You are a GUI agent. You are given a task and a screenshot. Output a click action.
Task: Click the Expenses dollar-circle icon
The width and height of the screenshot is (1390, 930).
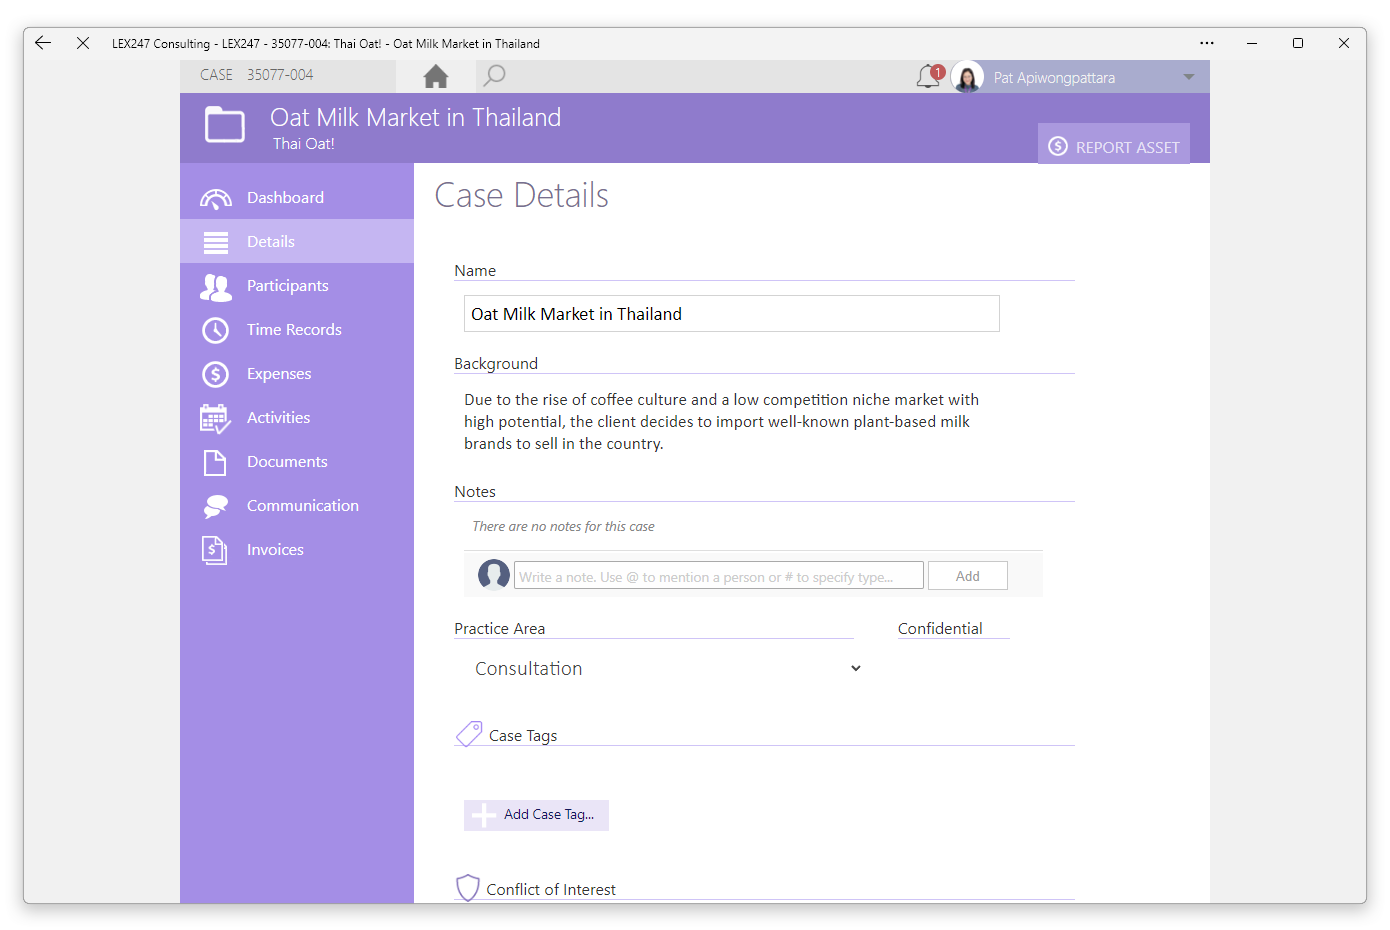point(215,374)
